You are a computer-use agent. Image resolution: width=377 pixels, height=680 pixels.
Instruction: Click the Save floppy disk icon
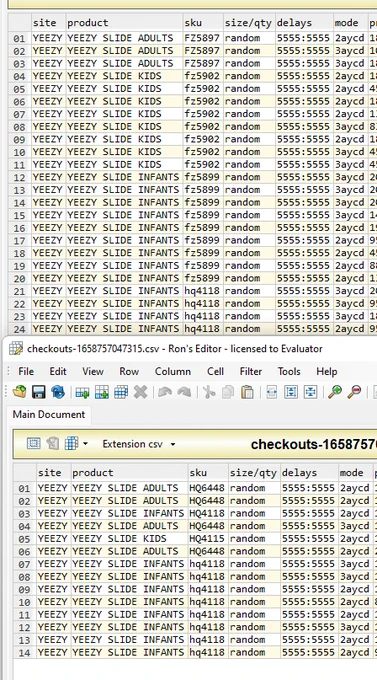point(39,392)
